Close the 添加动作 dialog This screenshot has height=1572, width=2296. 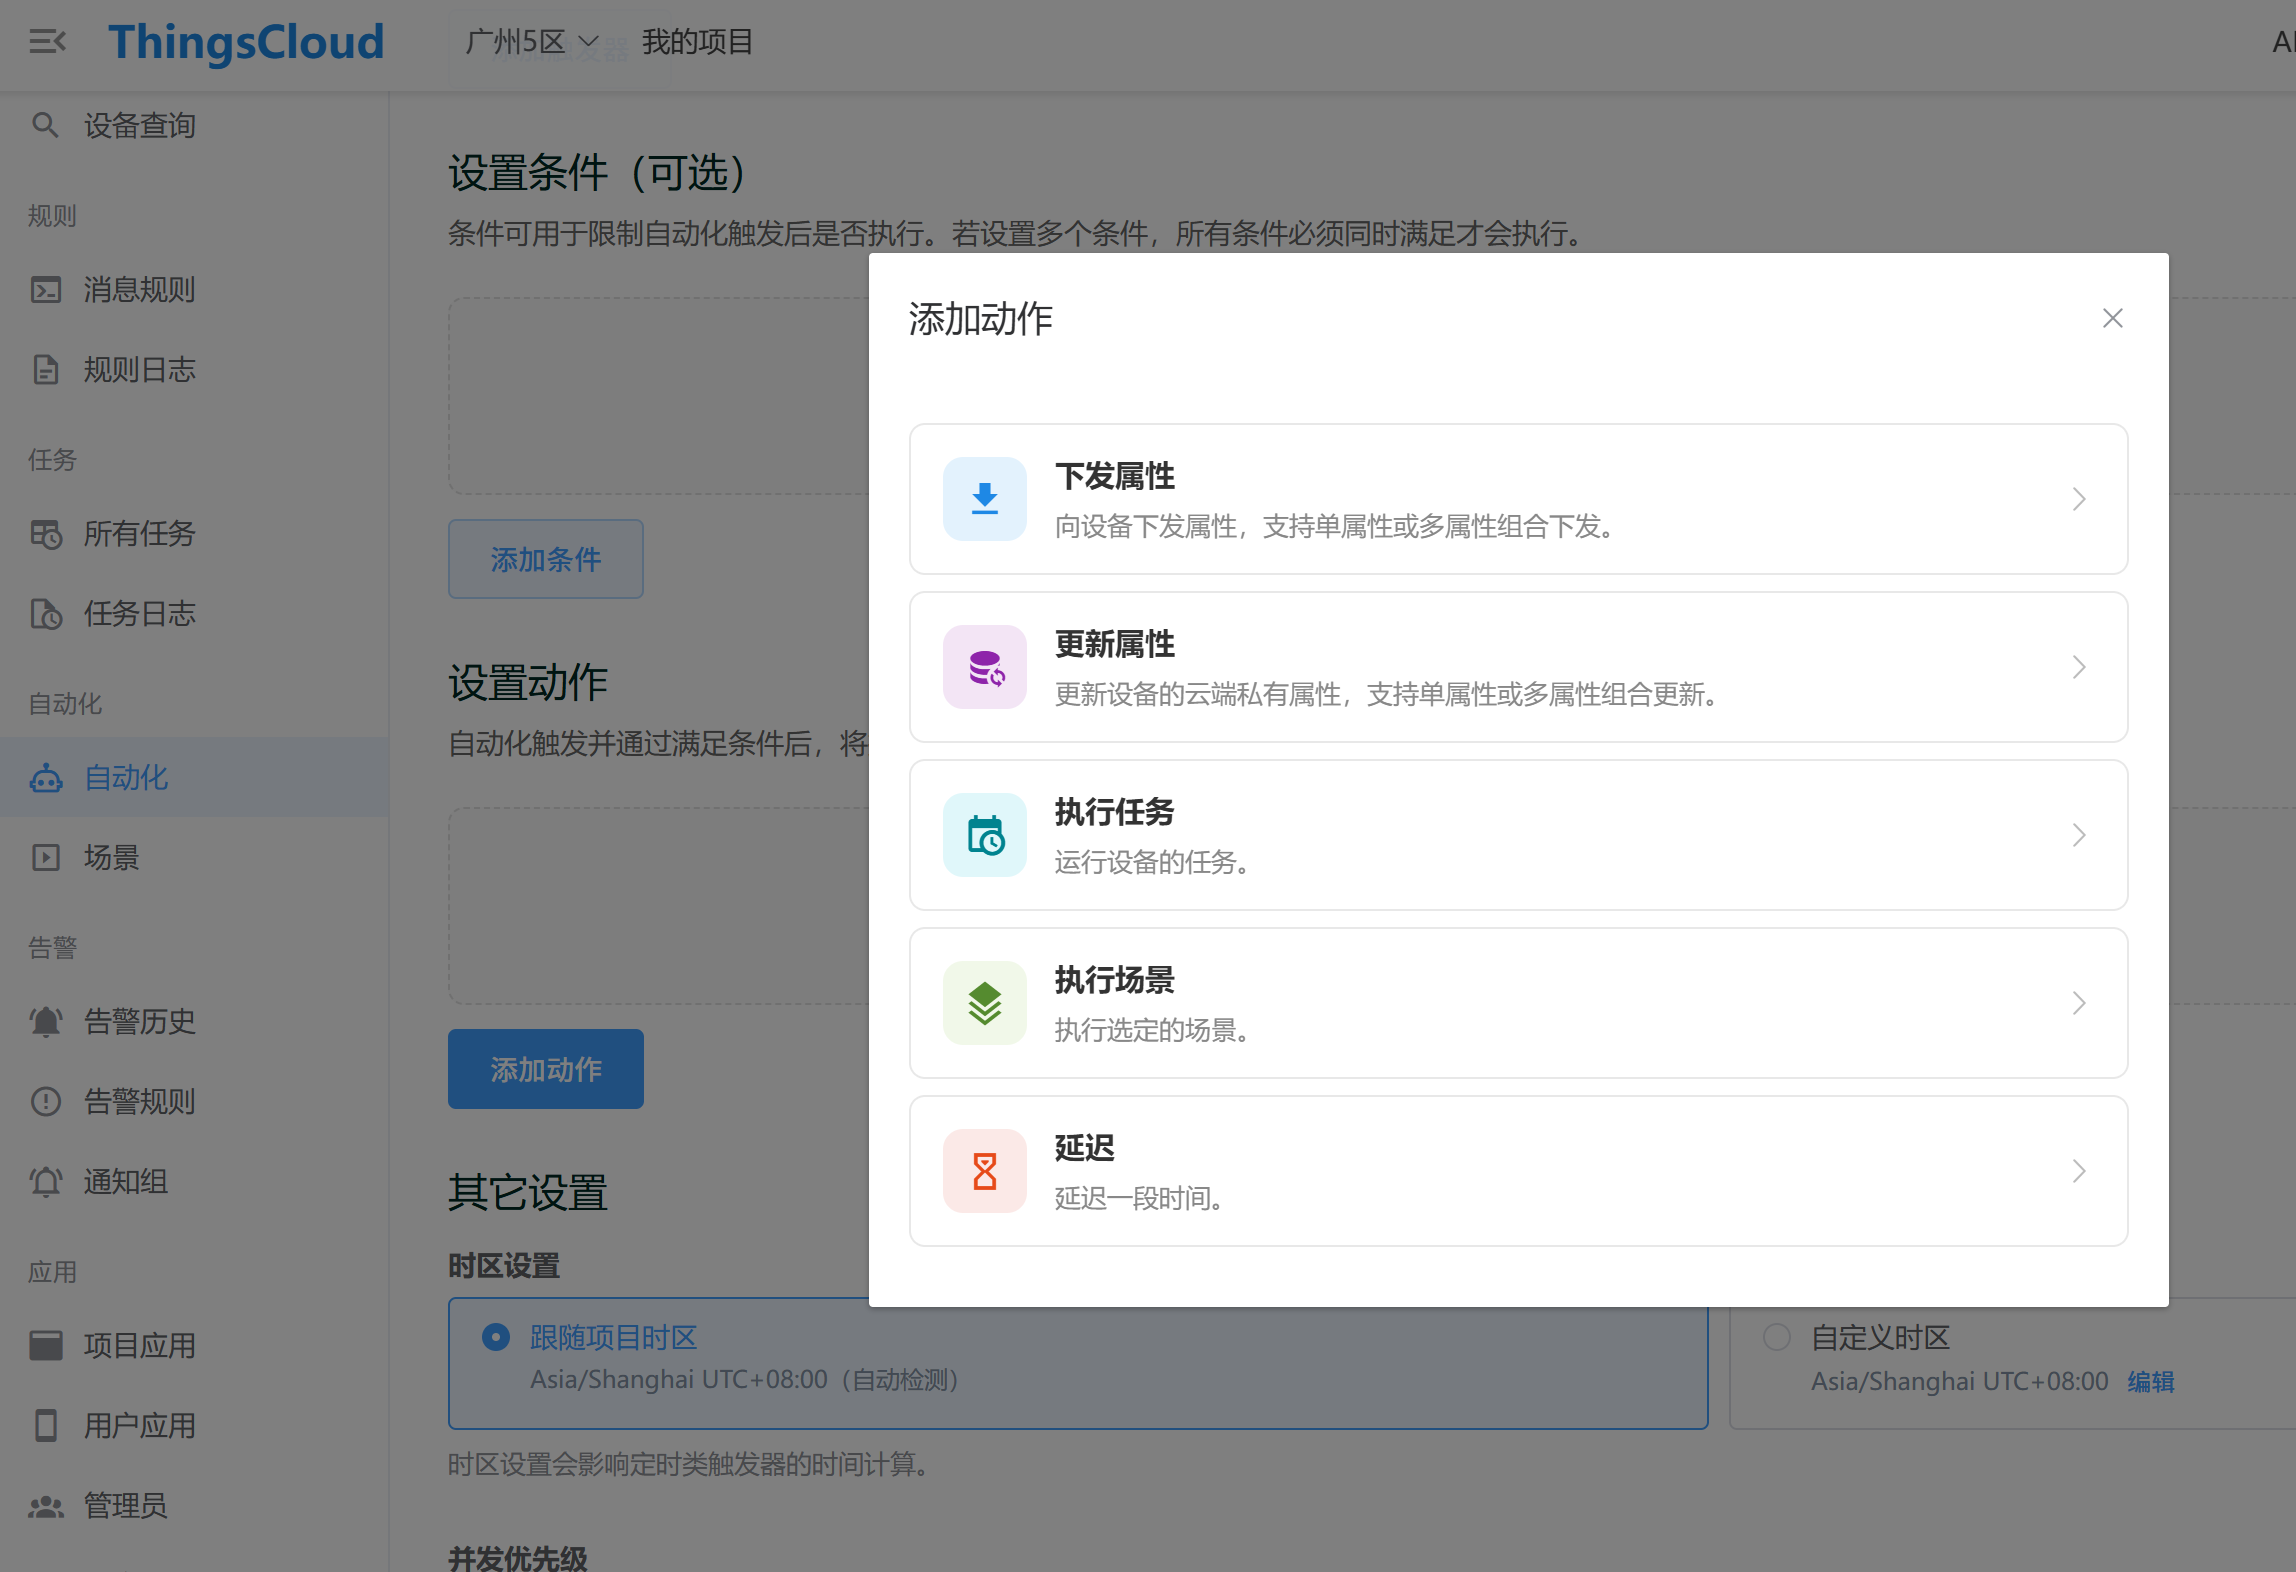click(x=2112, y=318)
